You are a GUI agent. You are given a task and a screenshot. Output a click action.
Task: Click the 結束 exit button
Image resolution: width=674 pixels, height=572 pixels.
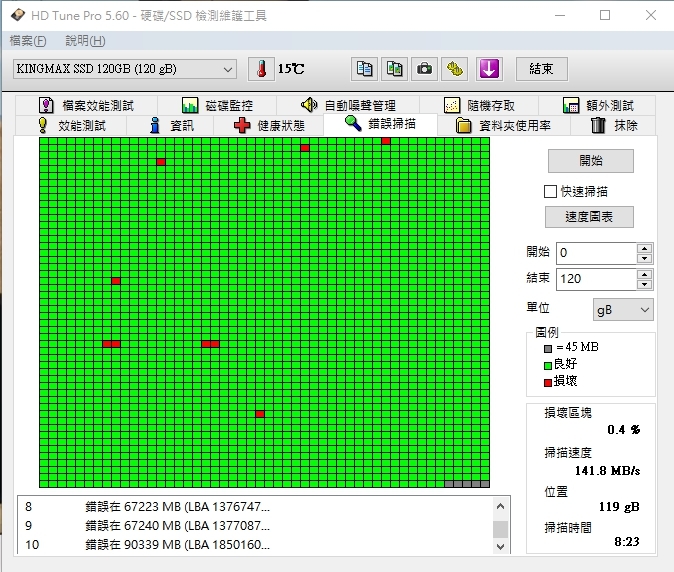click(542, 69)
